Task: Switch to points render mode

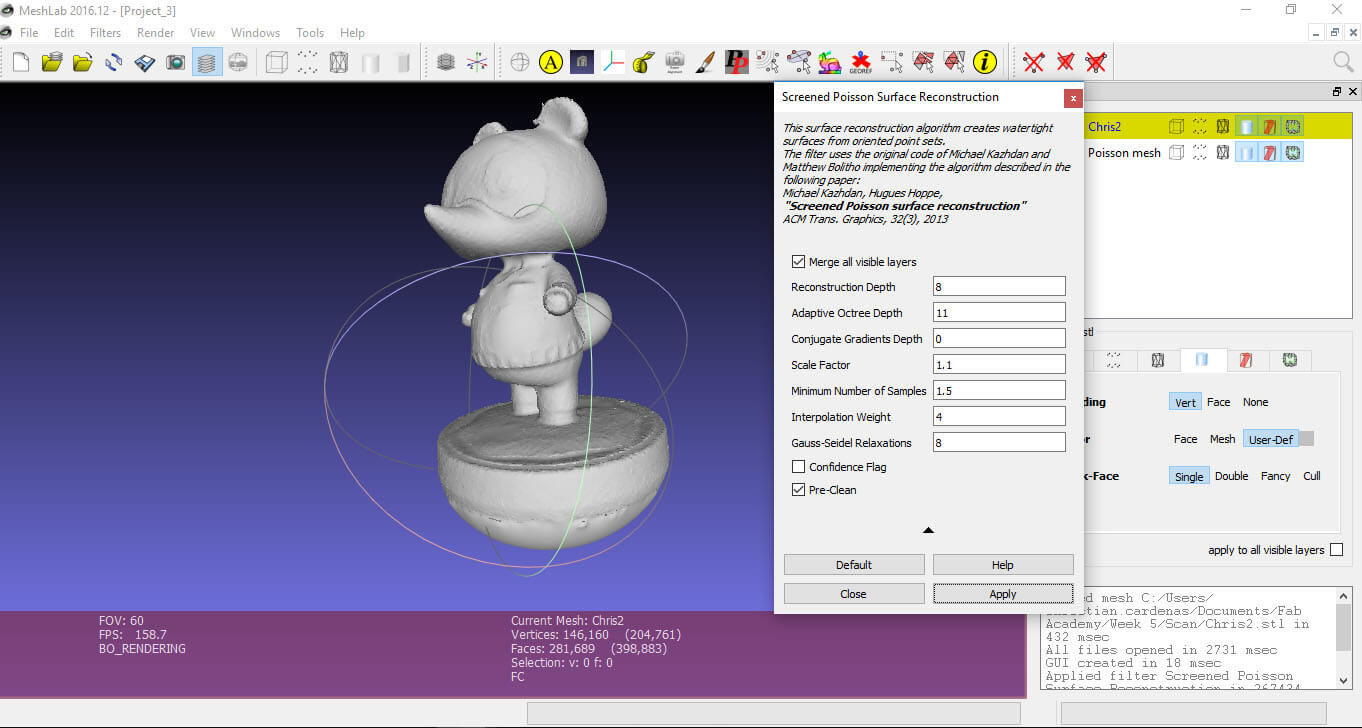Action: coord(308,62)
